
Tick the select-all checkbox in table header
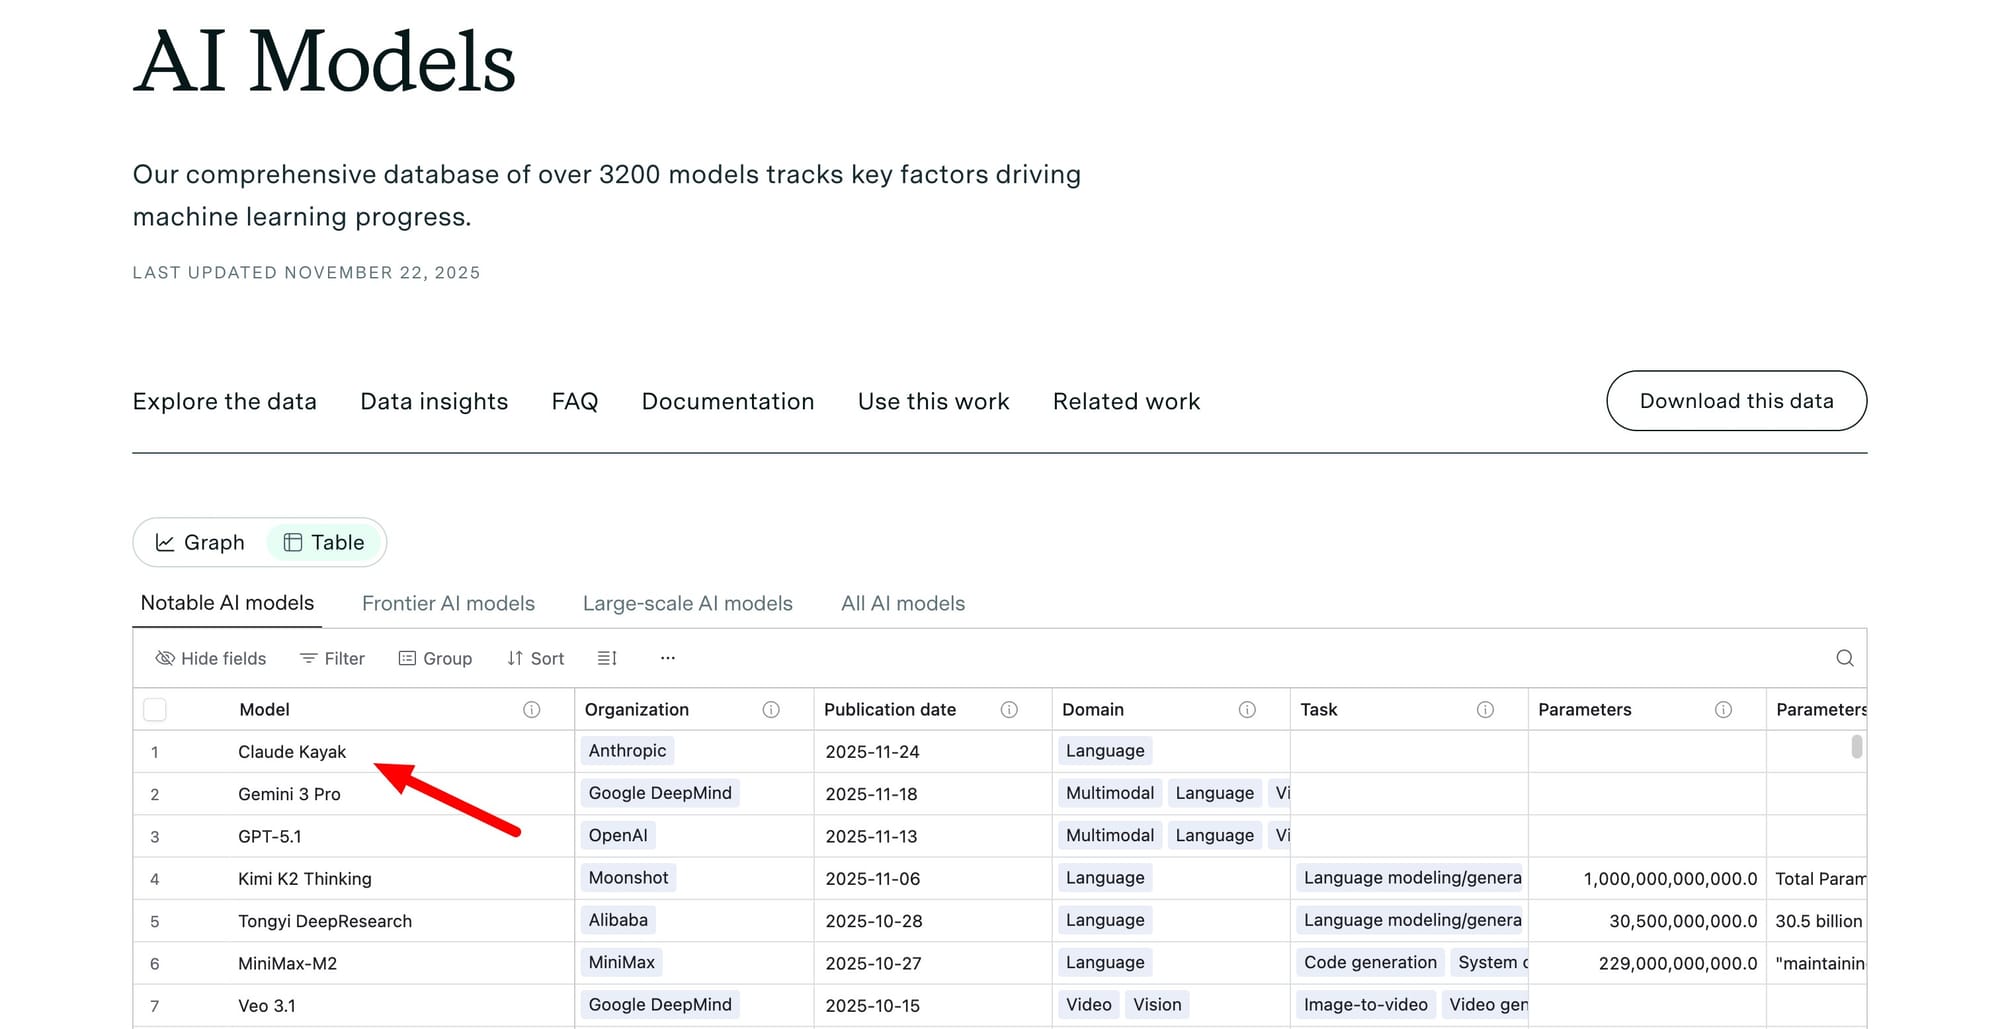tap(155, 709)
